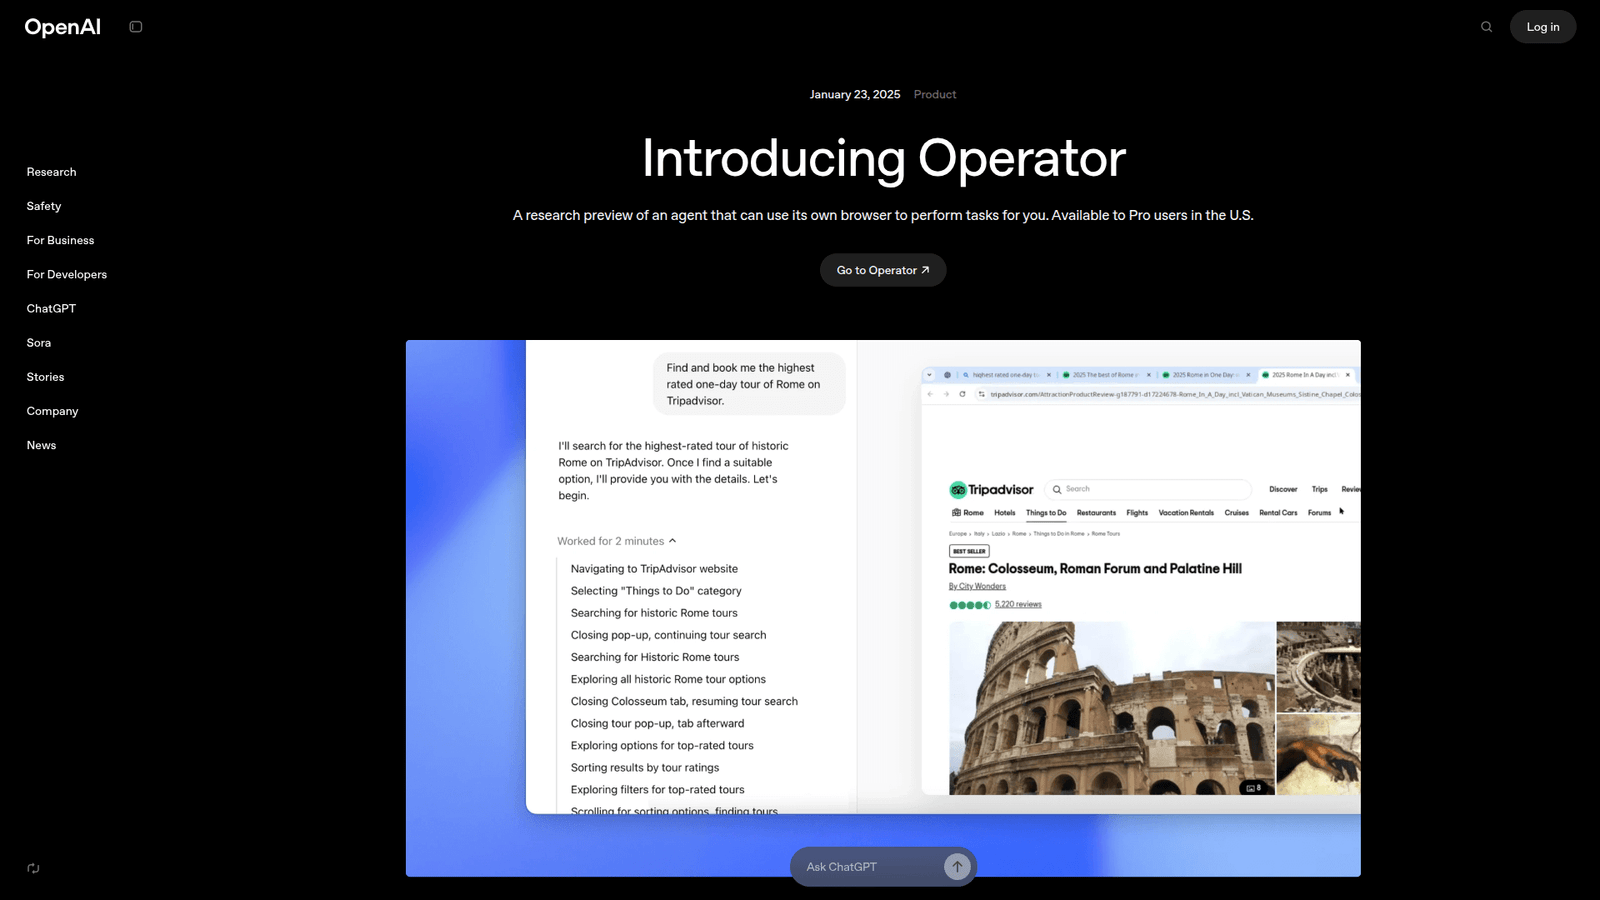Image resolution: width=1600 pixels, height=900 pixels.
Task: Click the 'Go to Operator' button
Action: (x=882, y=270)
